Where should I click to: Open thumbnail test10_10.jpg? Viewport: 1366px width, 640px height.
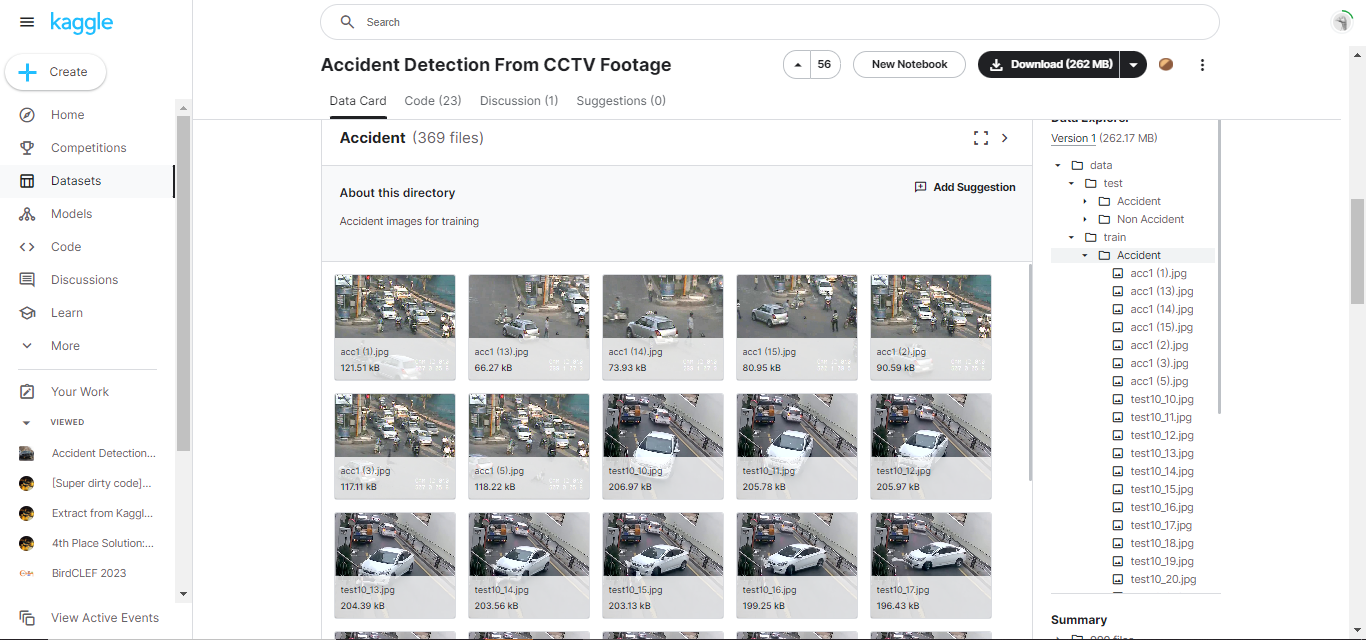(663, 446)
